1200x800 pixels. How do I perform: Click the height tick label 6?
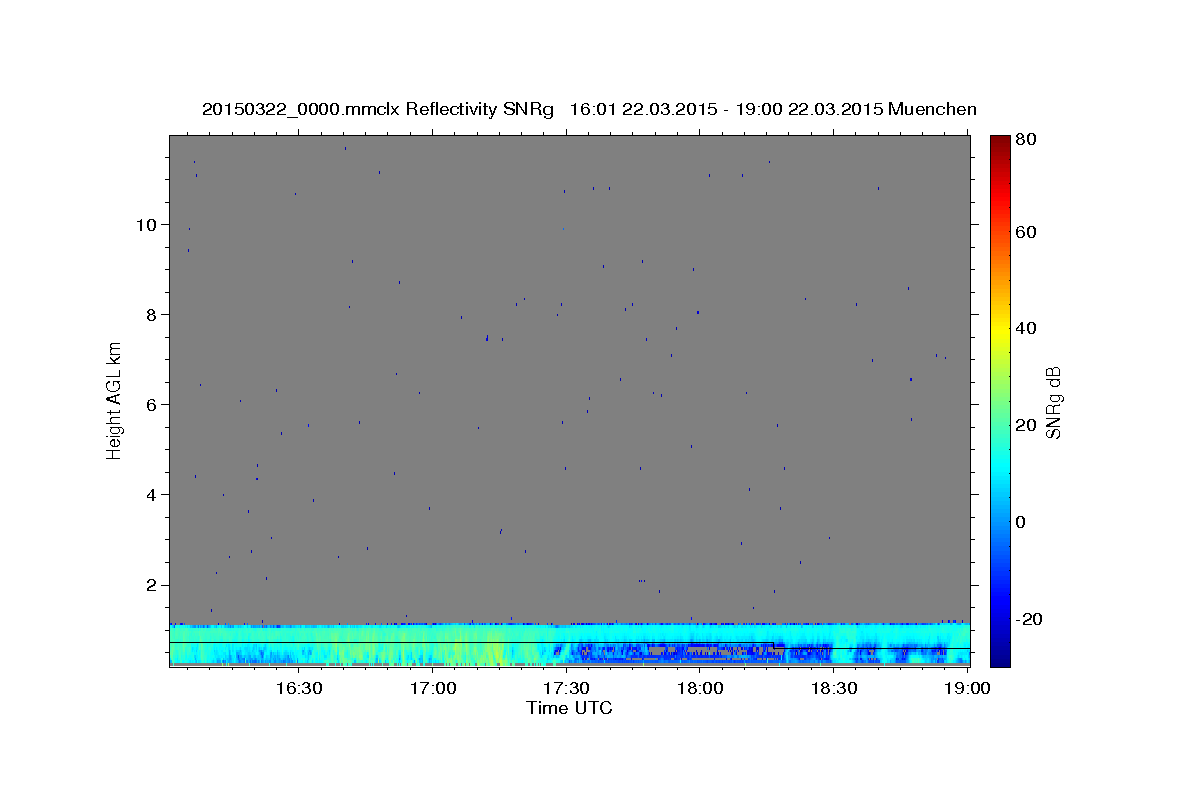pos(152,404)
